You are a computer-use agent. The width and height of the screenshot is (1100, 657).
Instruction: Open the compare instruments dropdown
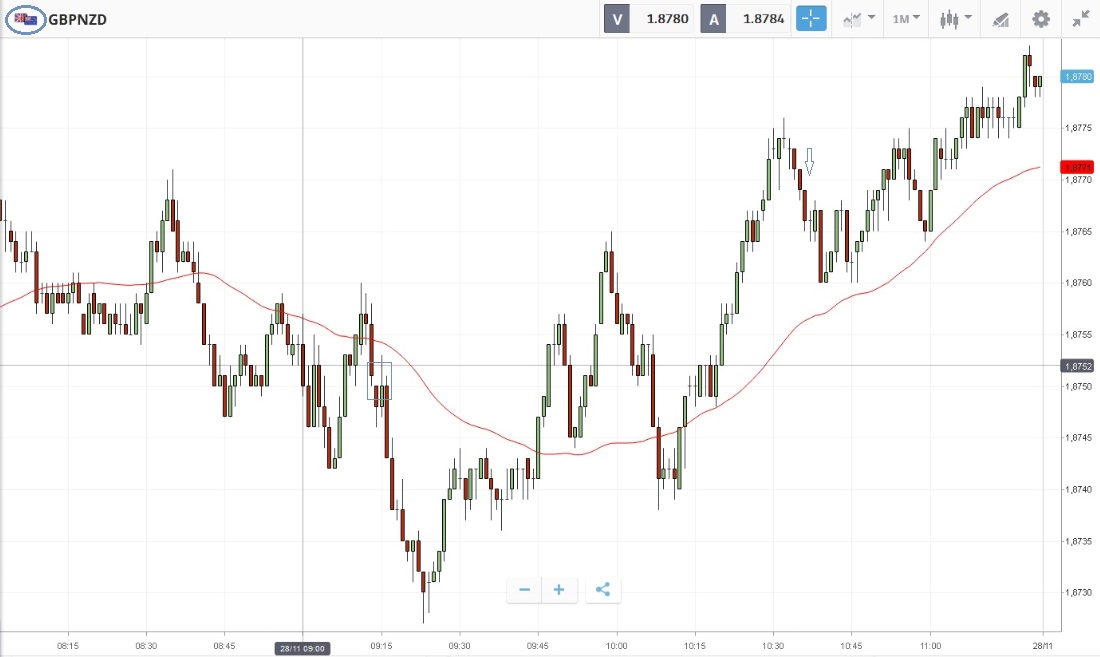pos(859,19)
